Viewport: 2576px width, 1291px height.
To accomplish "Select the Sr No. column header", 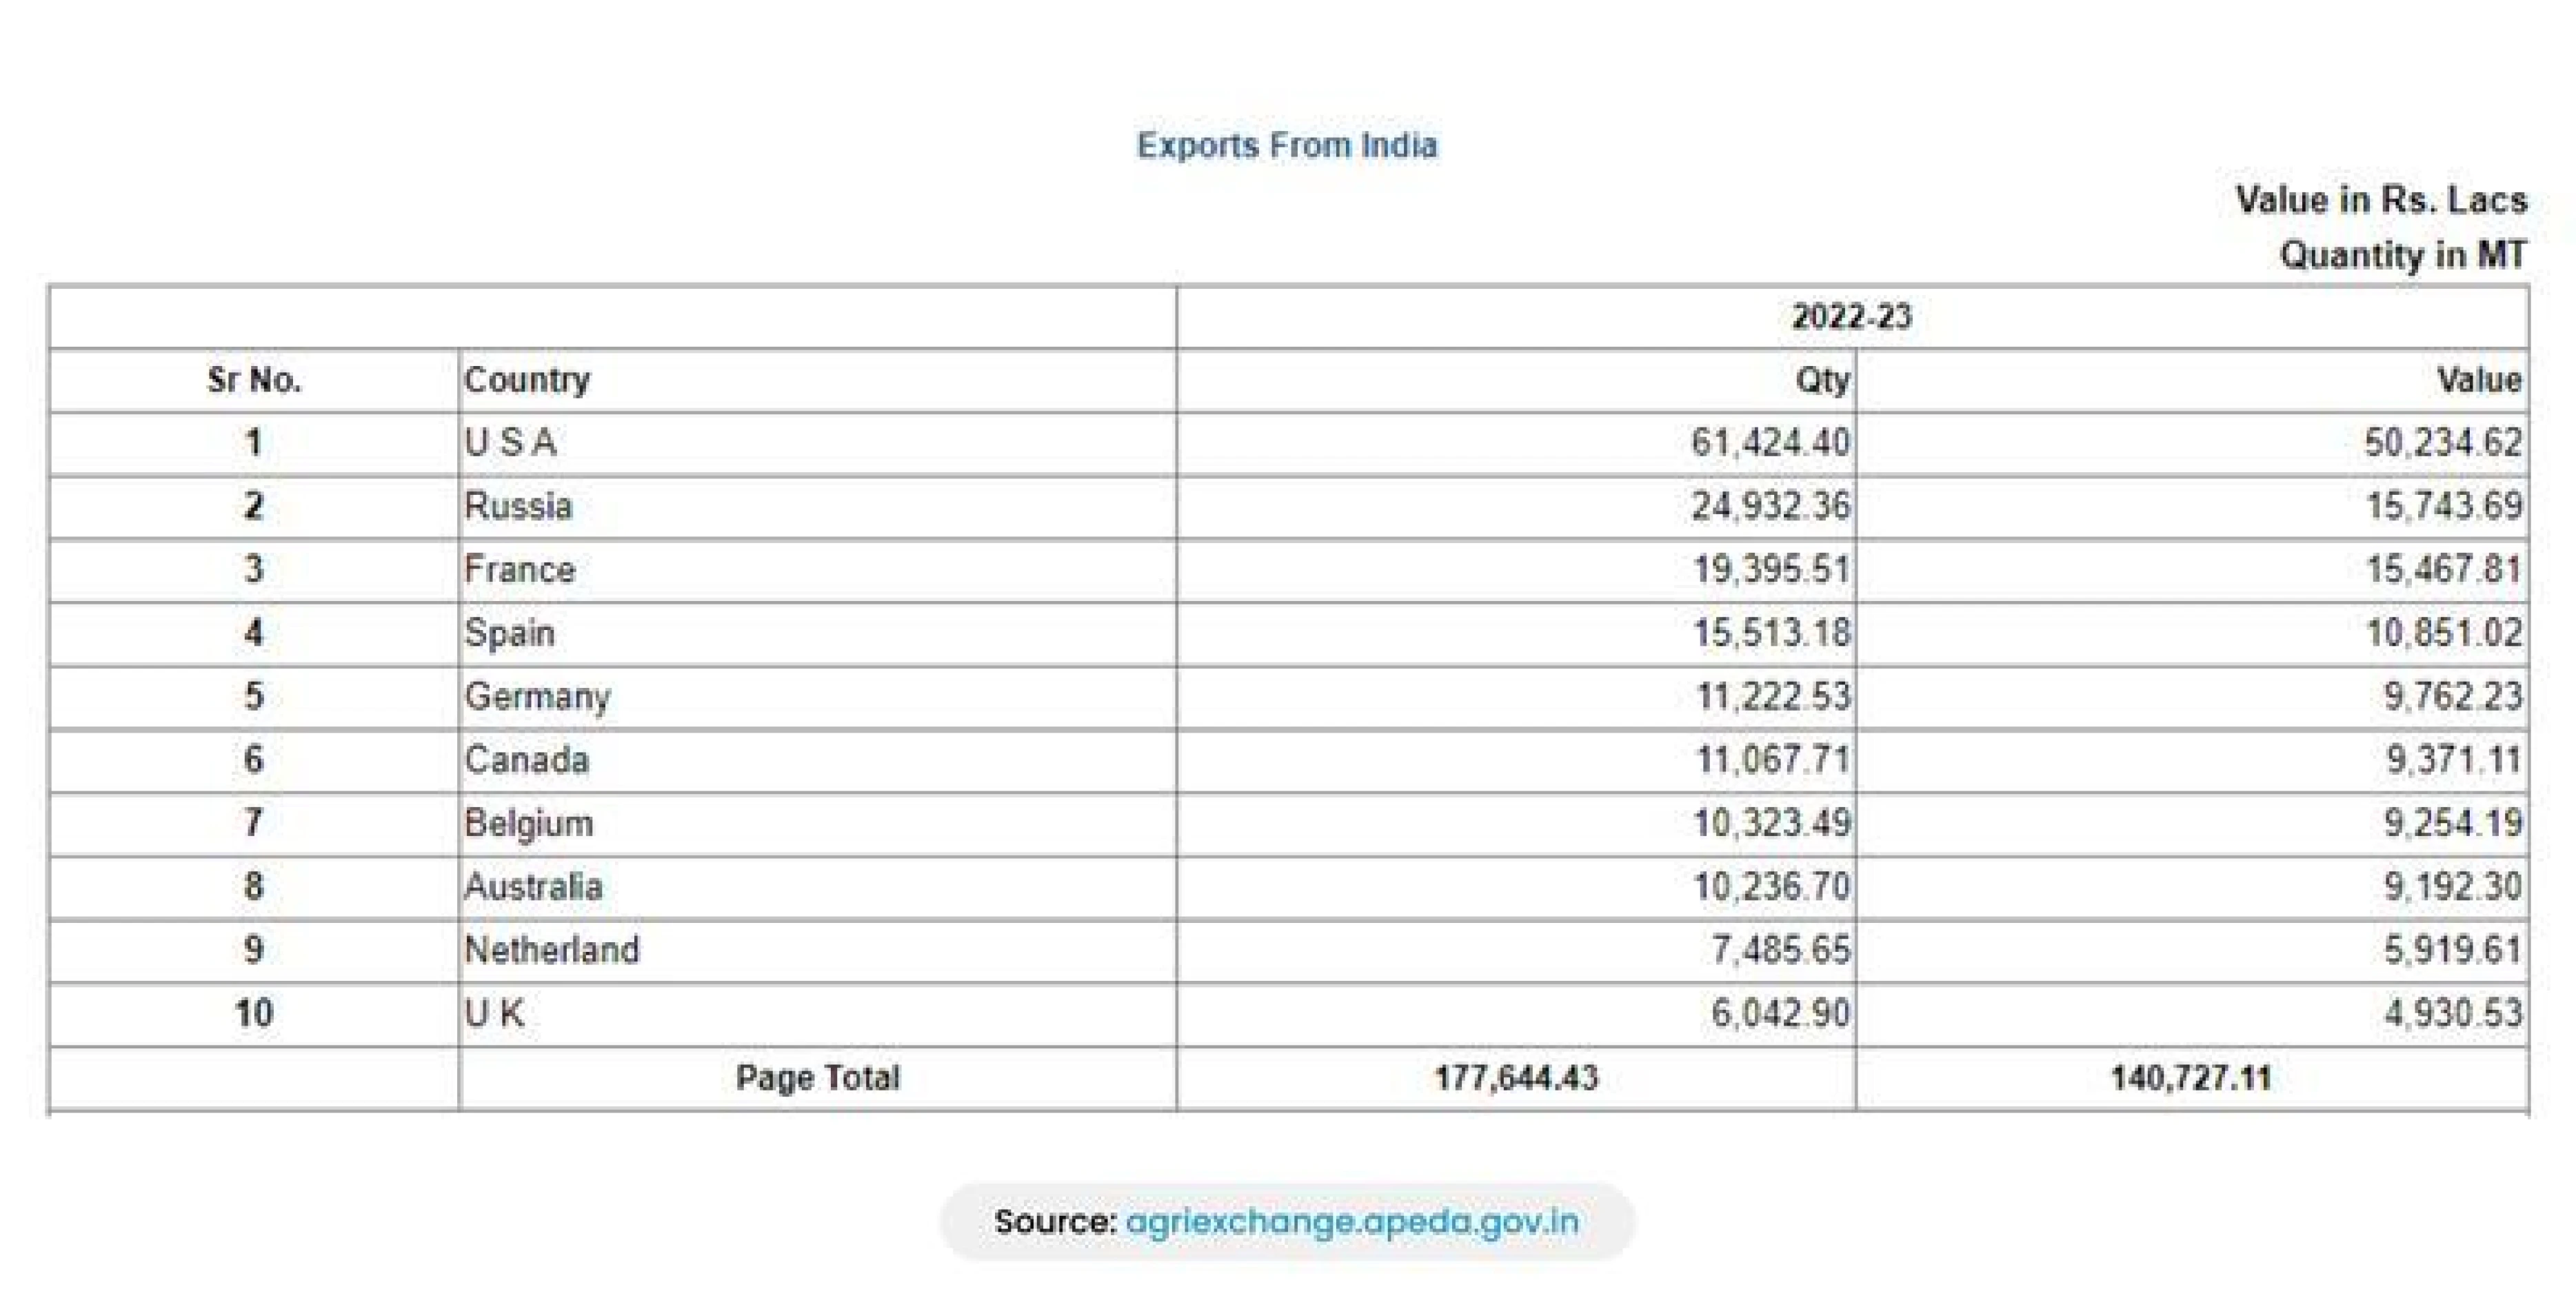I will 254,380.
